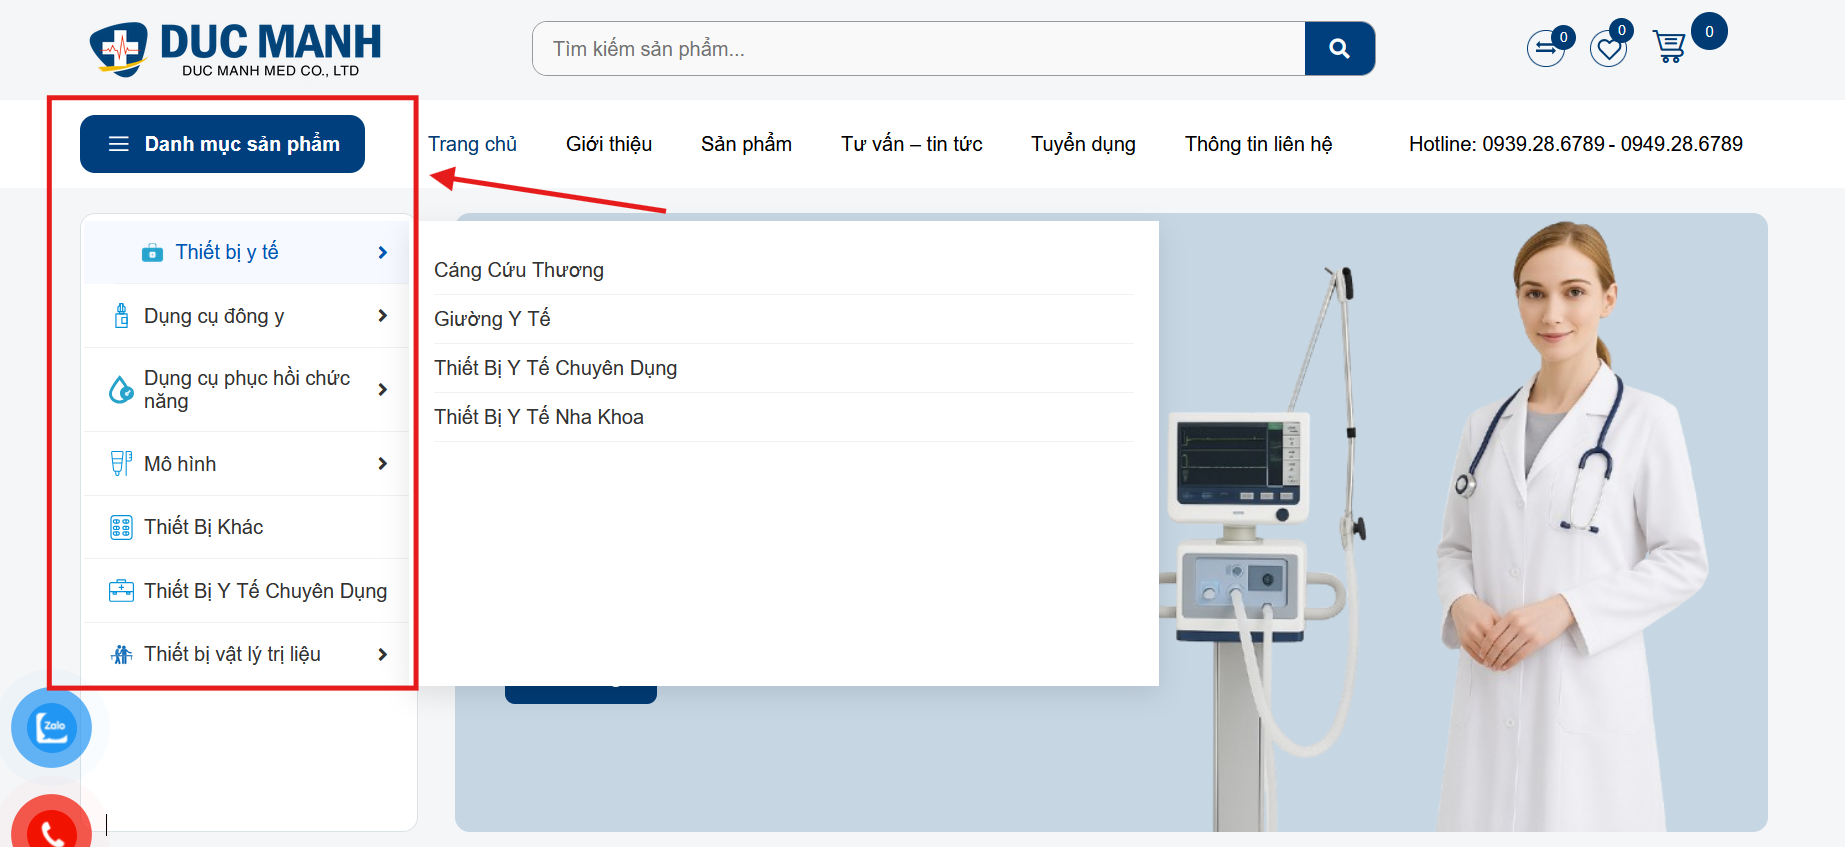Open the shopping cart icon

click(x=1669, y=47)
